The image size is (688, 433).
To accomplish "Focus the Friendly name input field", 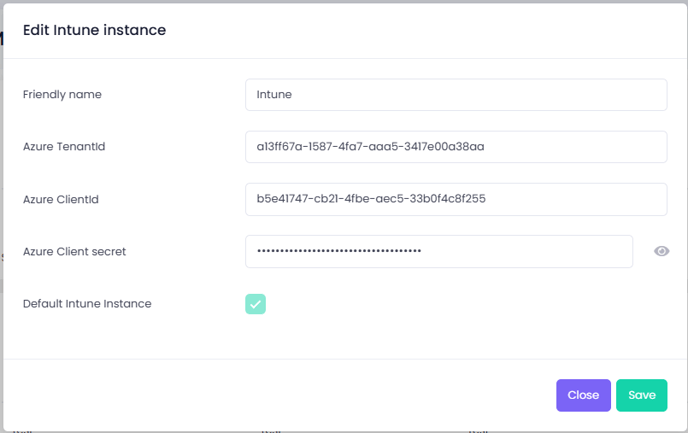I will (x=456, y=95).
